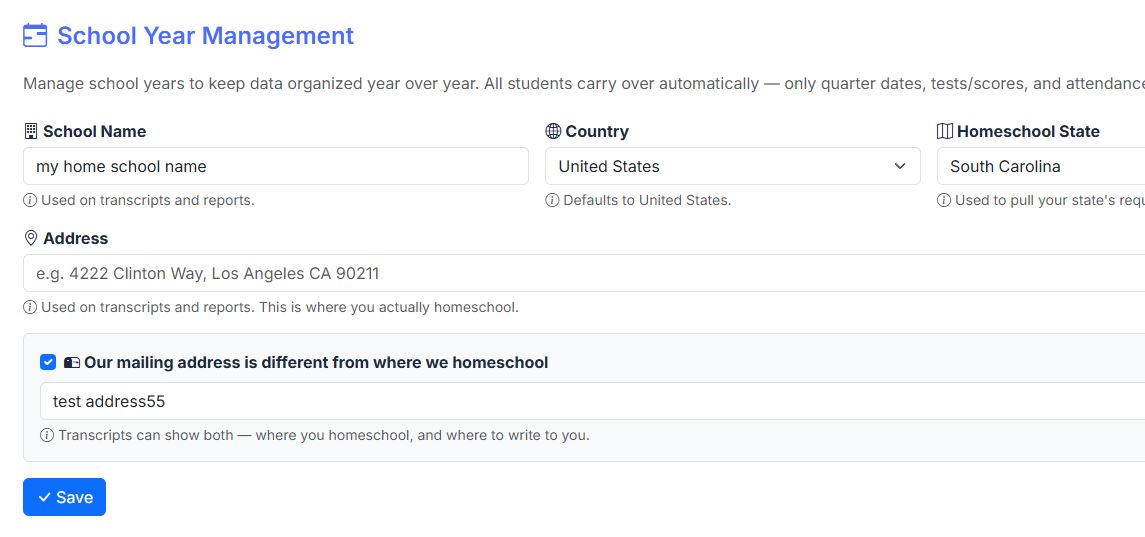Click the mailbox icon in mailing address section

tap(72, 362)
